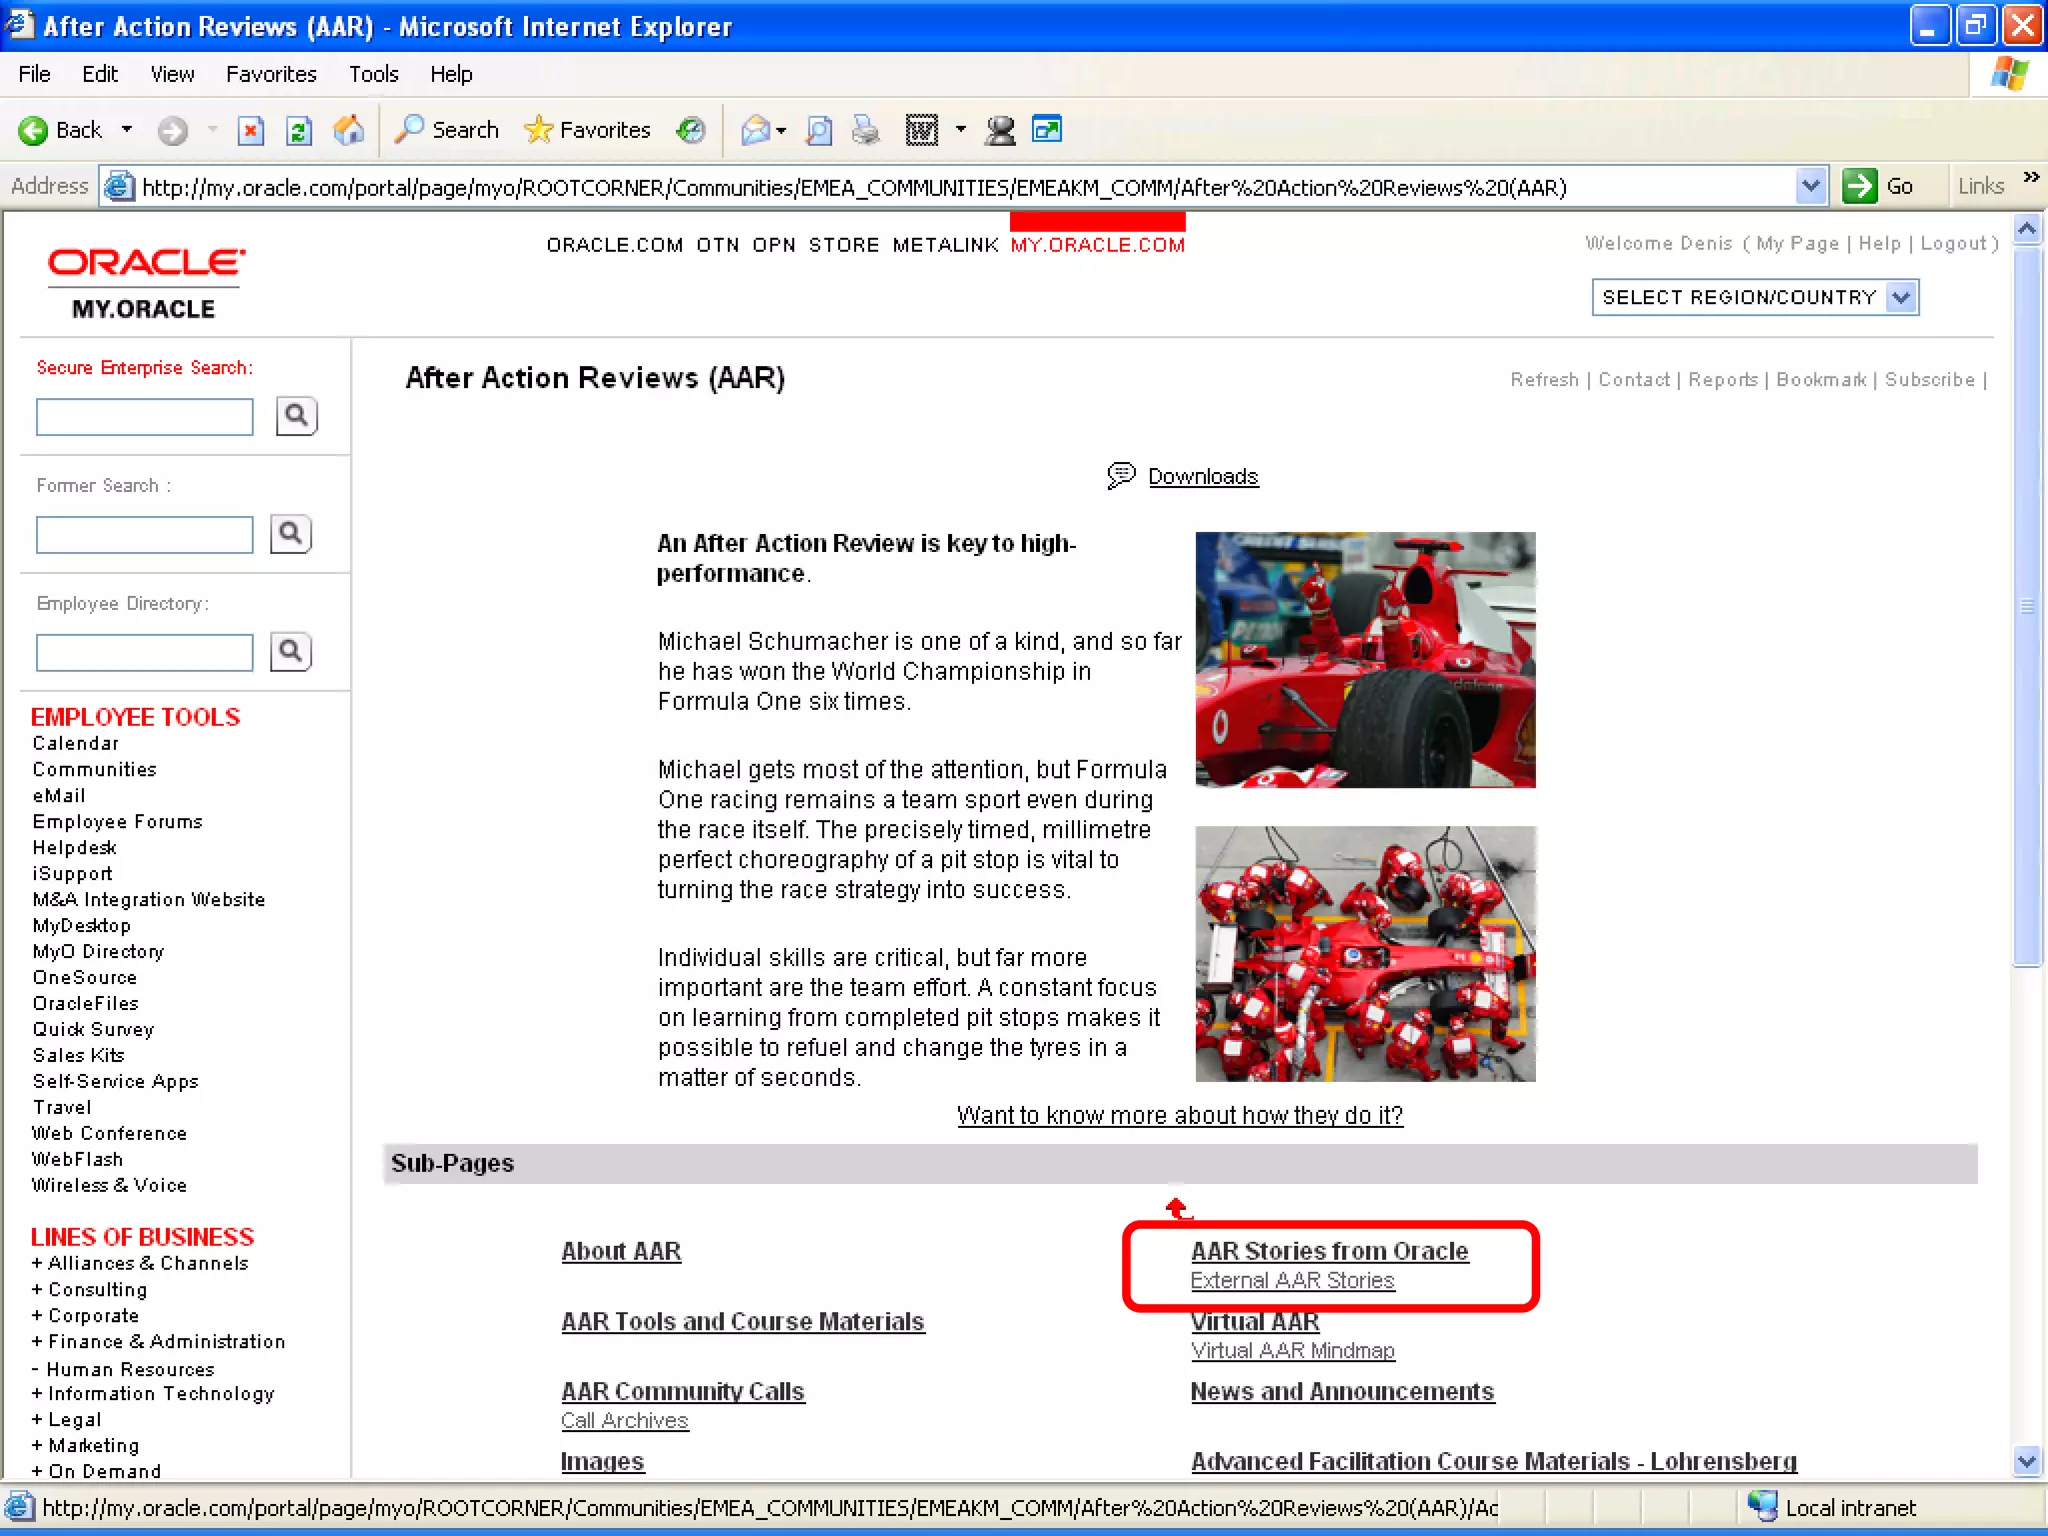Screen dimensions: 2048x1536
Task: Click the Print toolbar icon
Action: tap(866, 131)
